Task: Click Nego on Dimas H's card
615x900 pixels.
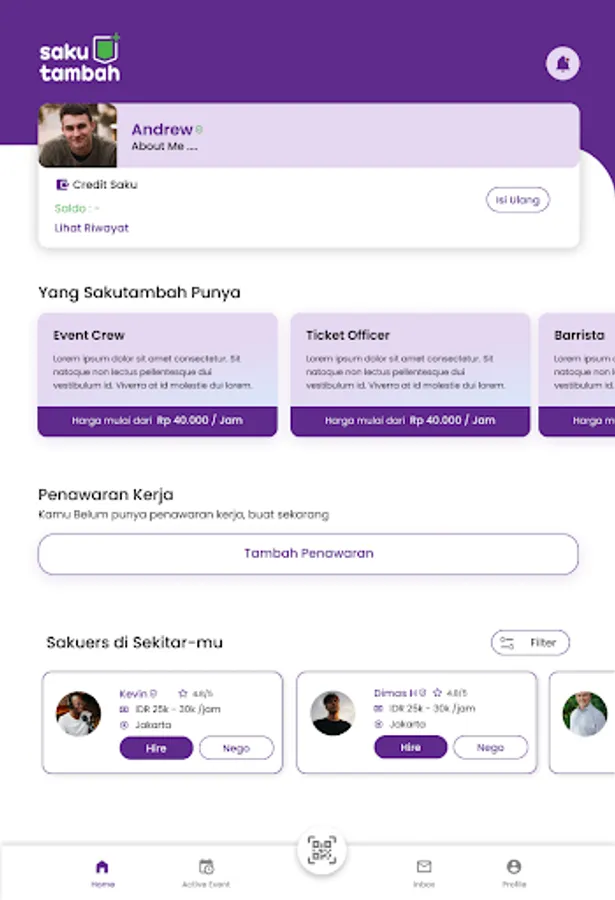Action: [x=490, y=747]
